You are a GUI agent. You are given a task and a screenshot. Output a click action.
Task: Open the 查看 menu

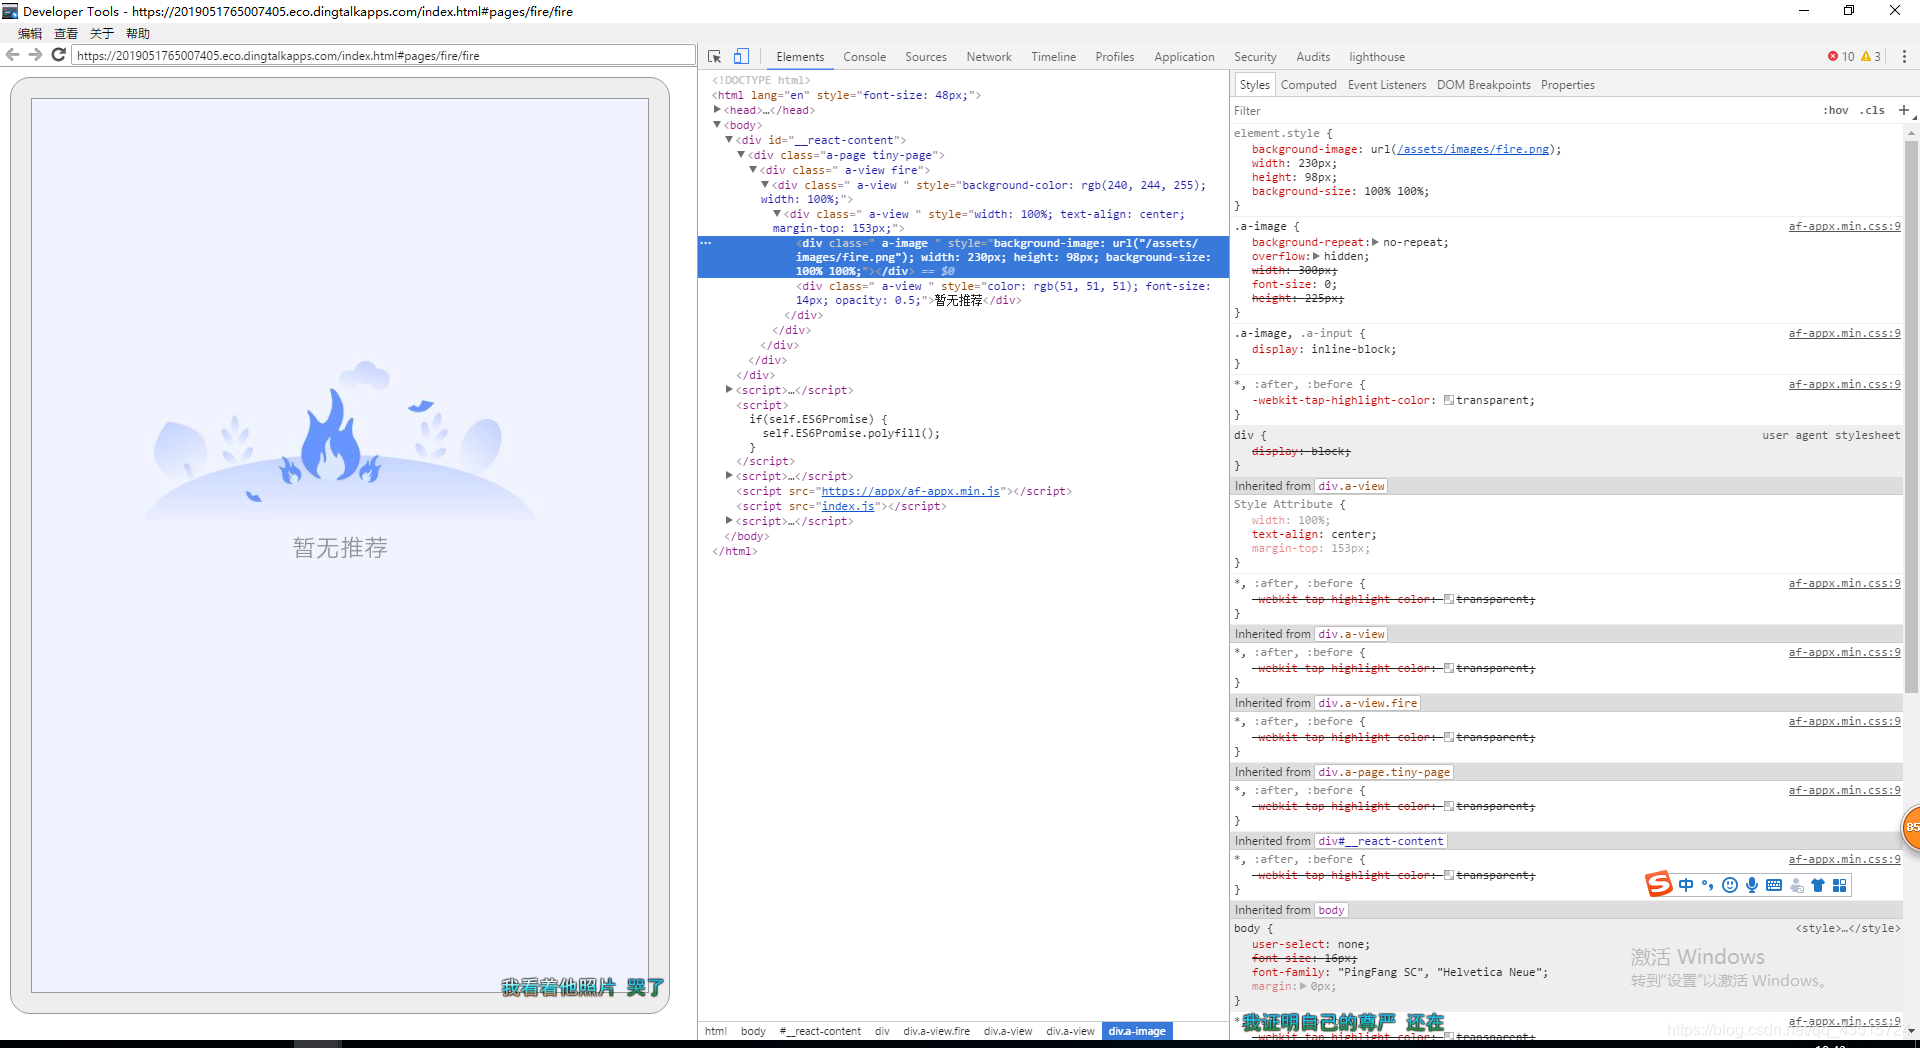click(x=66, y=34)
